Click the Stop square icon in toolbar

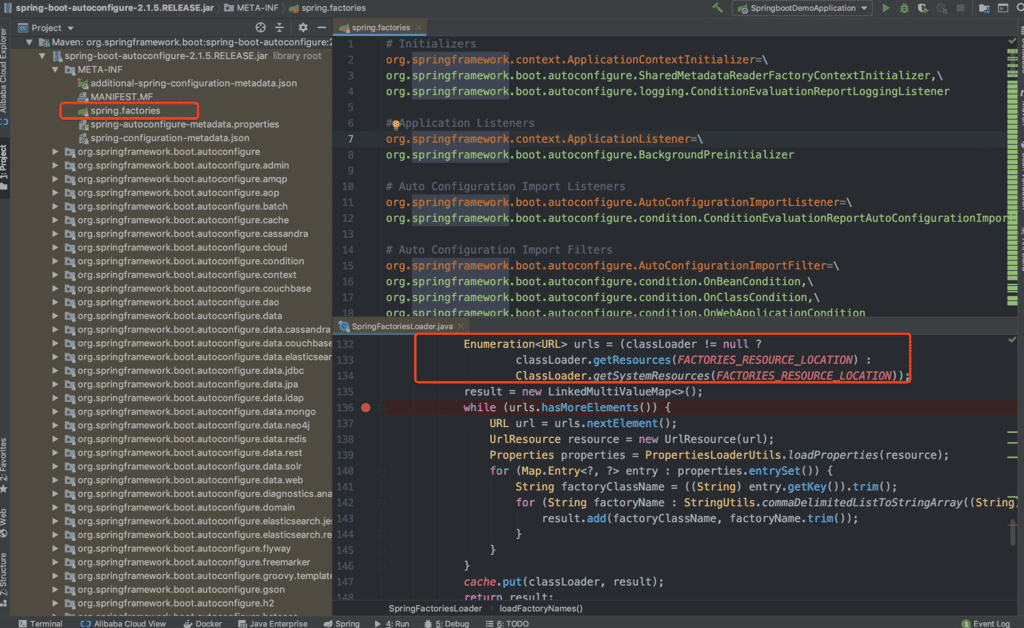[x=961, y=8]
